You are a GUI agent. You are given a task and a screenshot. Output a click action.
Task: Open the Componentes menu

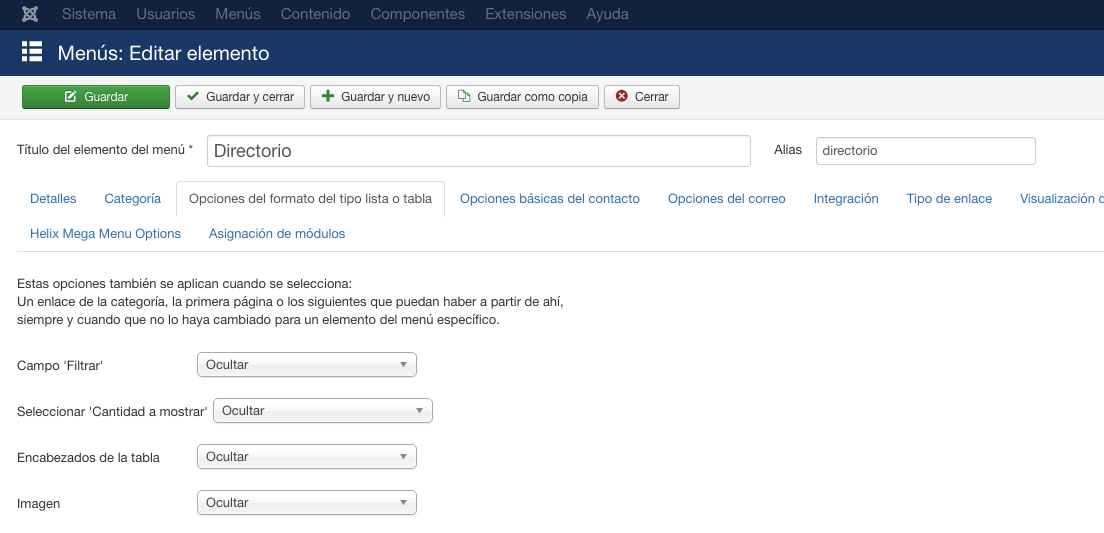pyautogui.click(x=417, y=14)
